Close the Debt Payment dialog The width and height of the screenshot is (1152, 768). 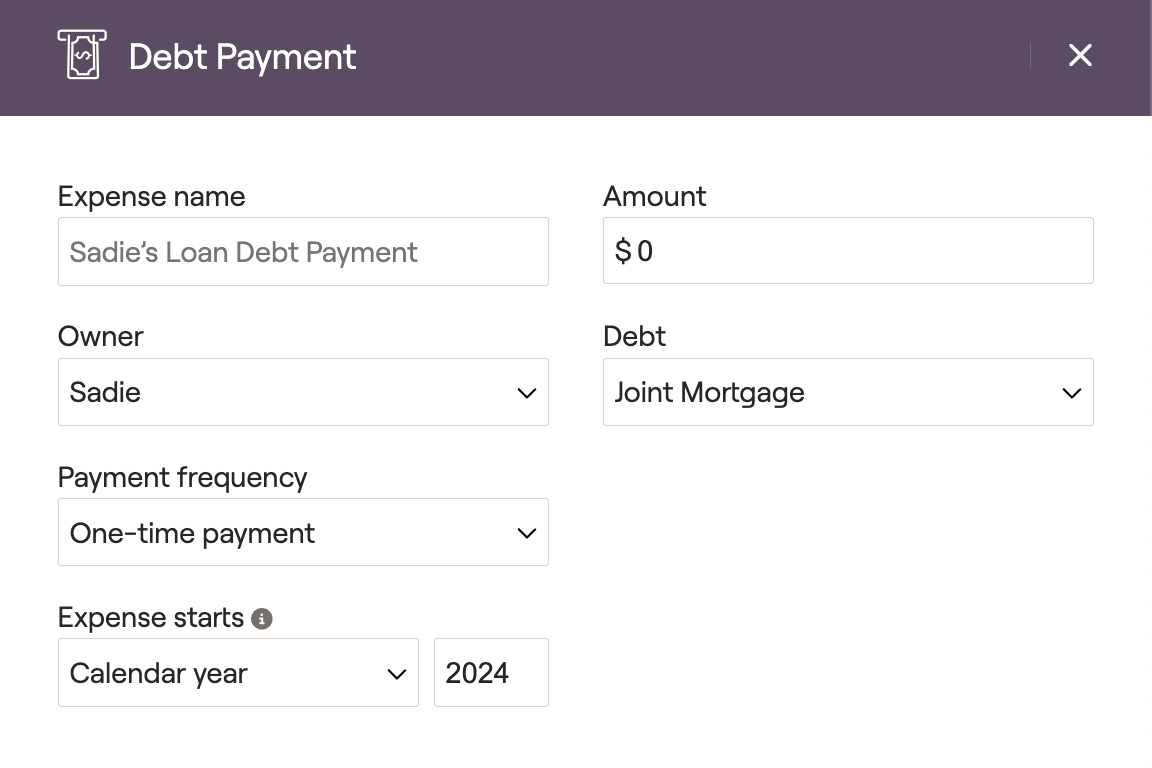tap(1080, 56)
